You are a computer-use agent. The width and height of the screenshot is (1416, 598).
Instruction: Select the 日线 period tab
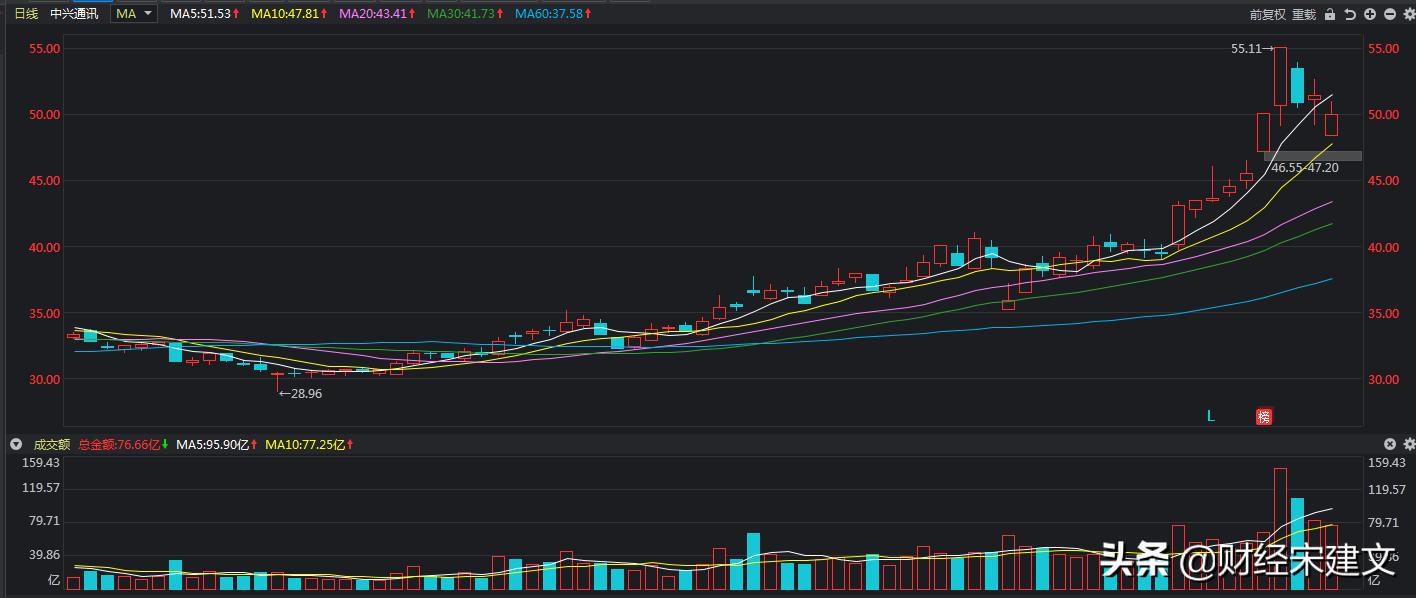pyautogui.click(x=26, y=14)
